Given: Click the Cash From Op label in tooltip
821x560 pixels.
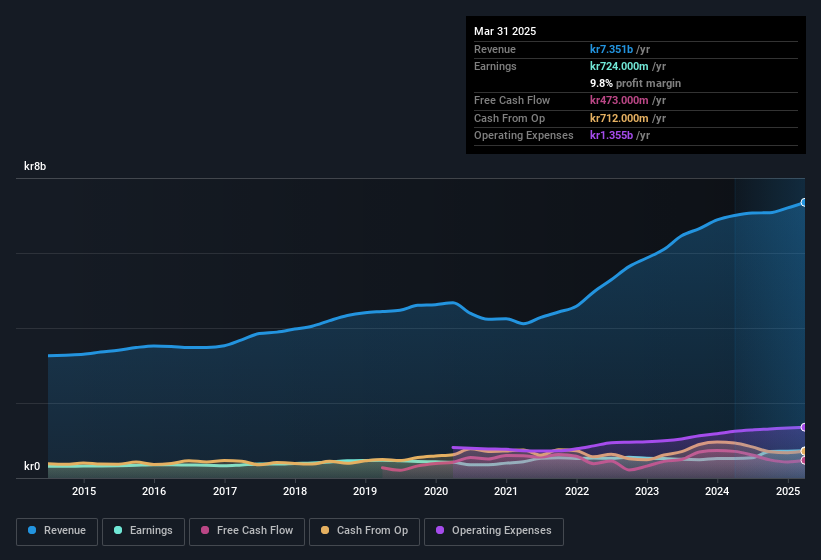Looking at the screenshot, I should tap(509, 118).
